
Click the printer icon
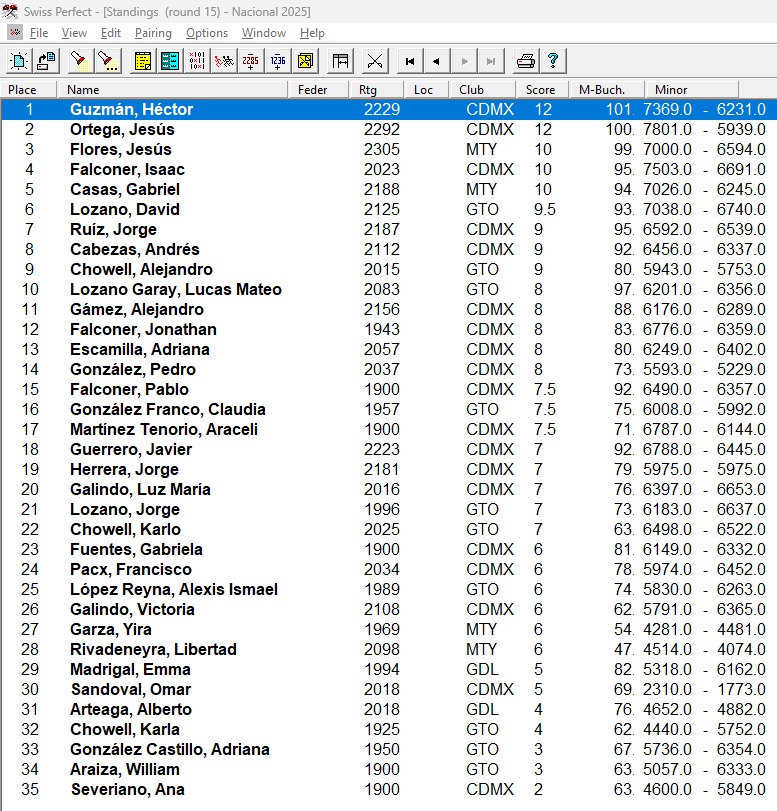tap(526, 61)
